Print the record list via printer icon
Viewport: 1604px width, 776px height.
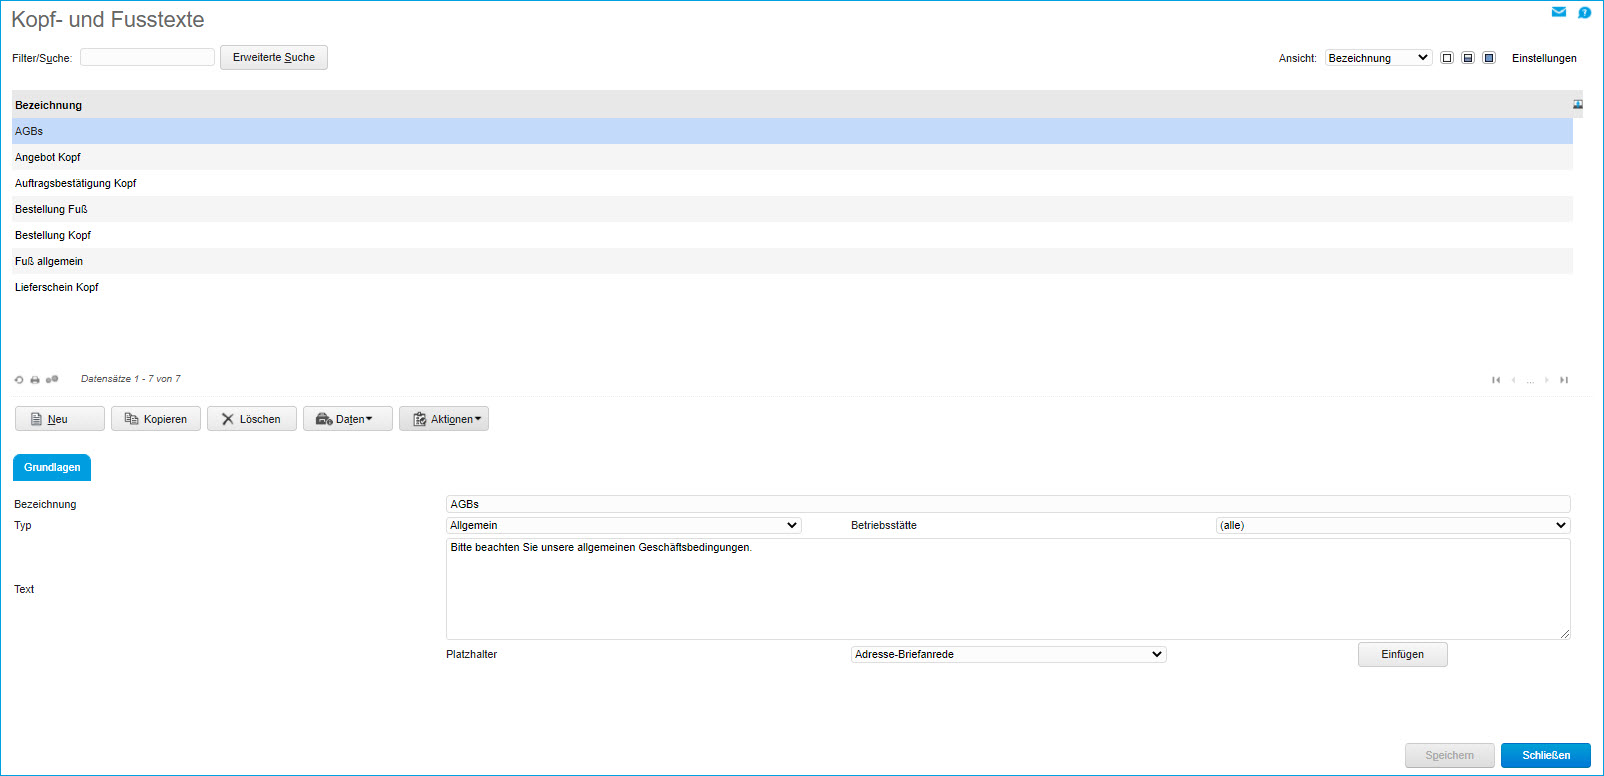click(35, 380)
